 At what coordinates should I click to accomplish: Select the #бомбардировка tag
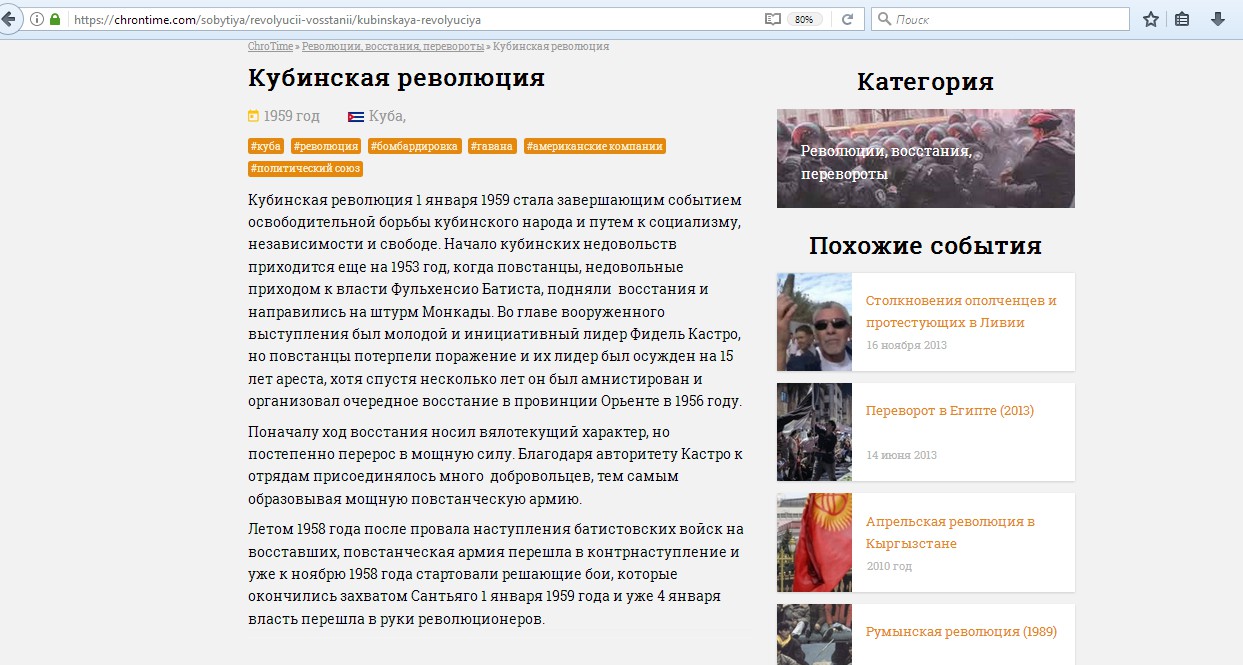tap(414, 146)
